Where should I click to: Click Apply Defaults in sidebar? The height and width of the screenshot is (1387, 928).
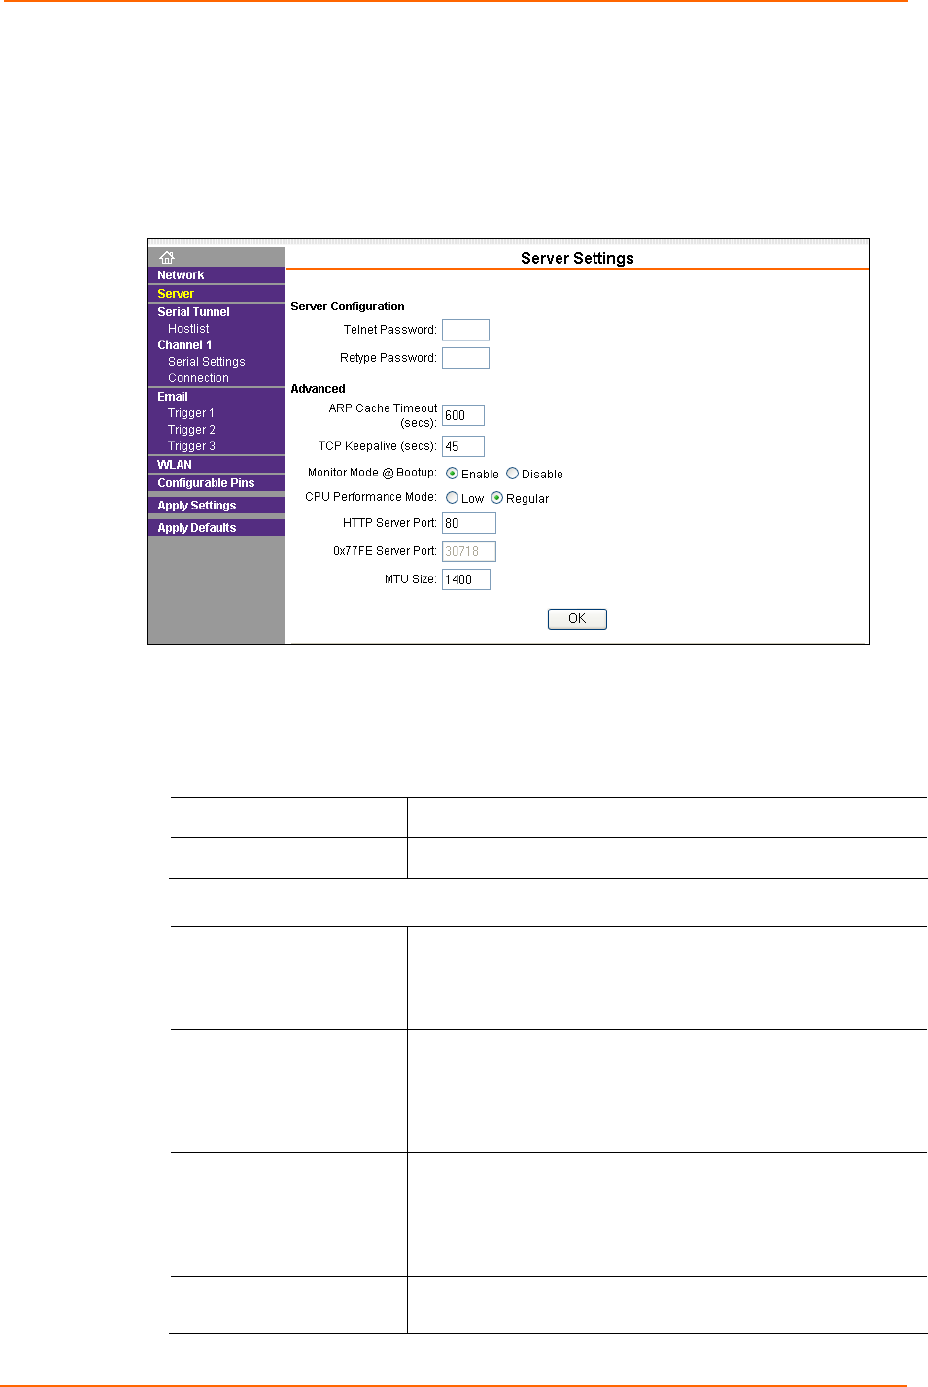(x=196, y=528)
